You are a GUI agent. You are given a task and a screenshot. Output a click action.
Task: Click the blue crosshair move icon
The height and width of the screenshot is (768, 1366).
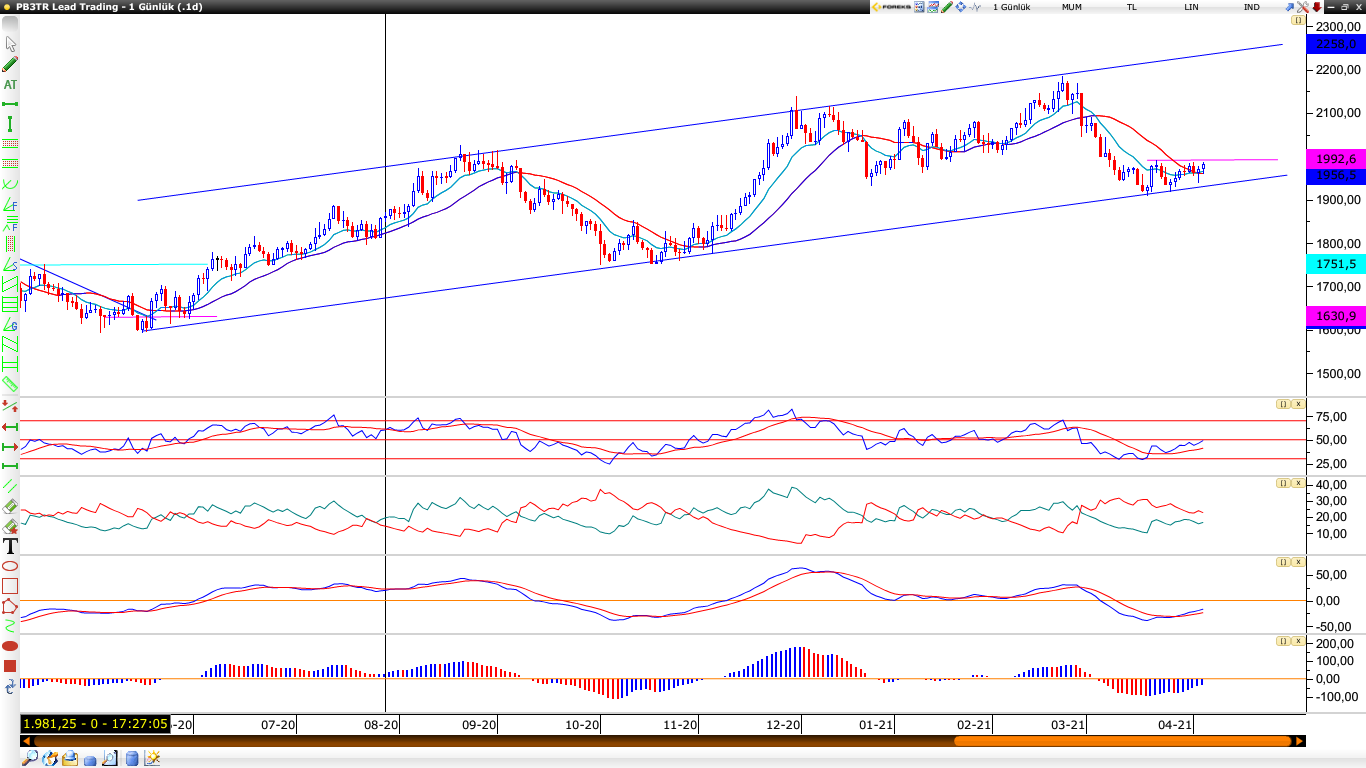tap(960, 7)
